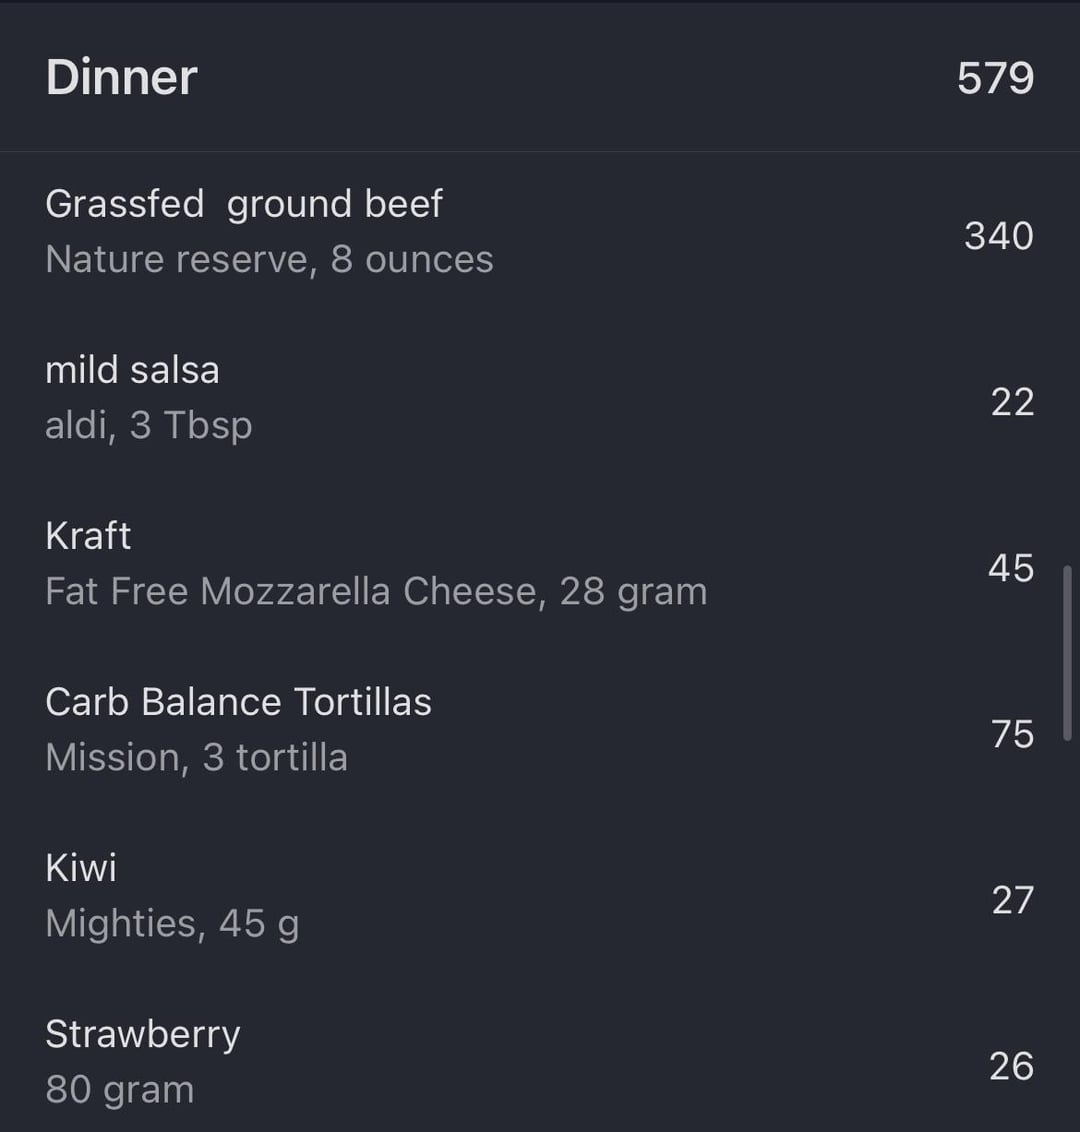Viewport: 1080px width, 1132px height.
Task: Select the Mighties 45 g serving detail
Action: pyautogui.click(x=173, y=924)
